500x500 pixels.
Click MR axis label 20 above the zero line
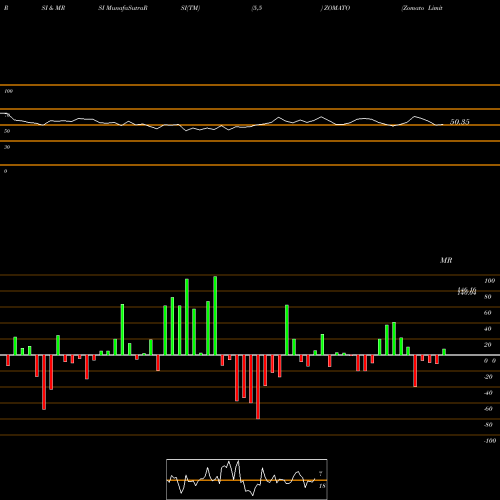point(488,345)
